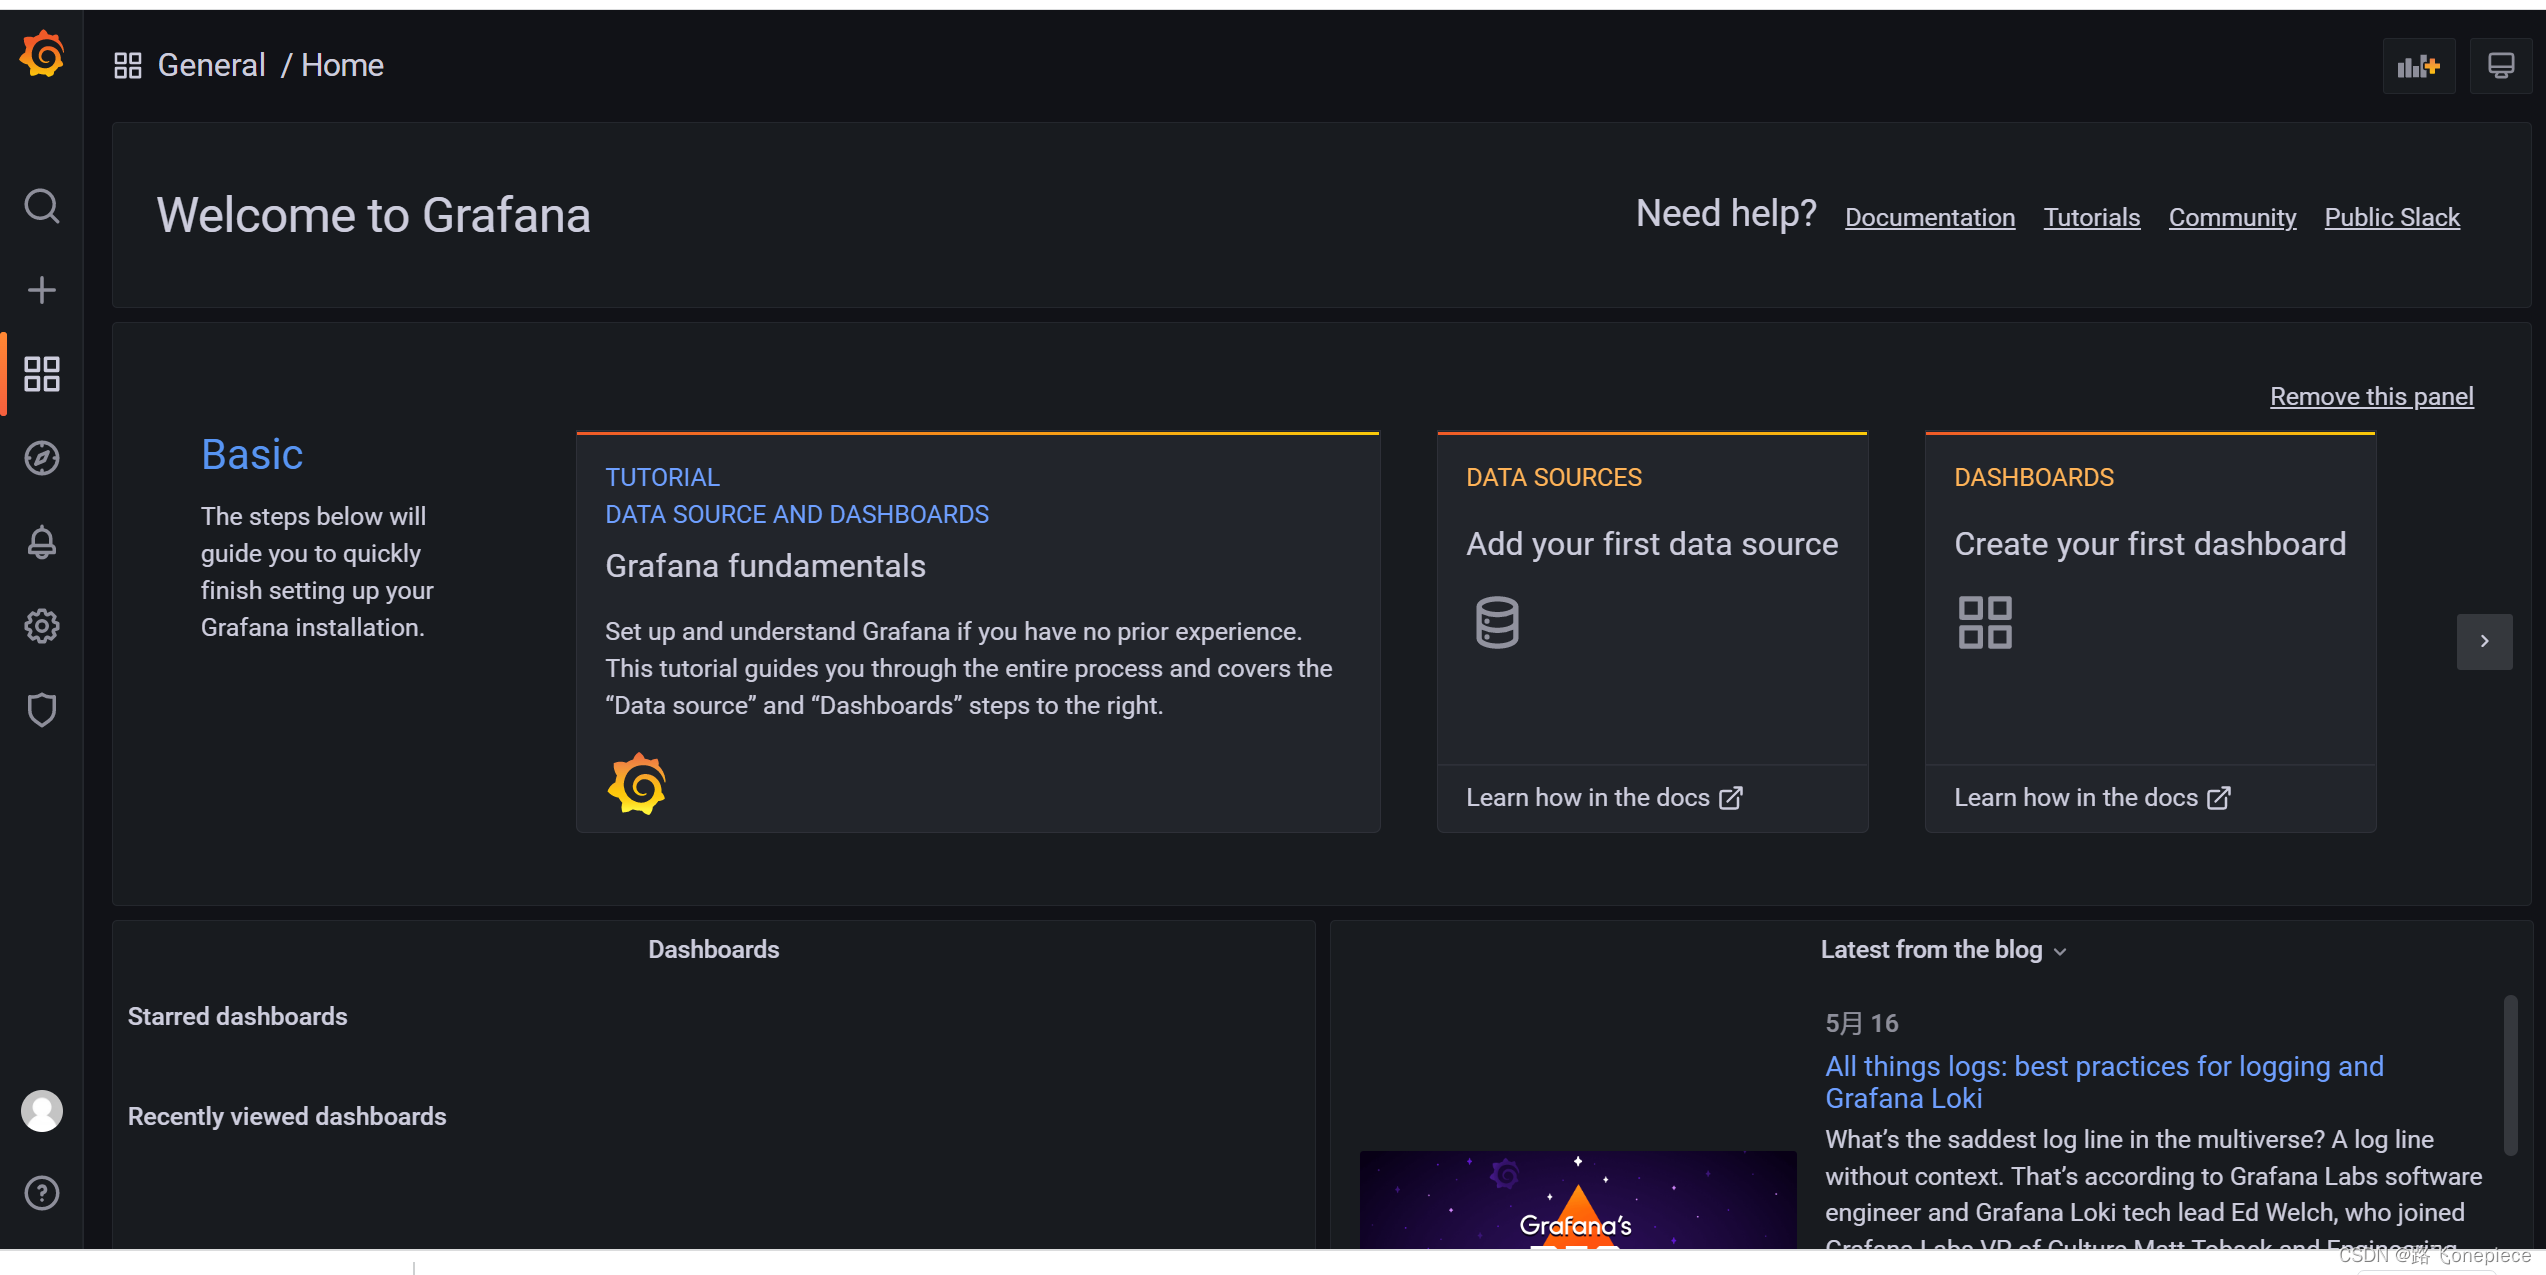This screenshot has width=2546, height=1275.
Task: Click Create your first dashboard
Action: pos(2150,543)
